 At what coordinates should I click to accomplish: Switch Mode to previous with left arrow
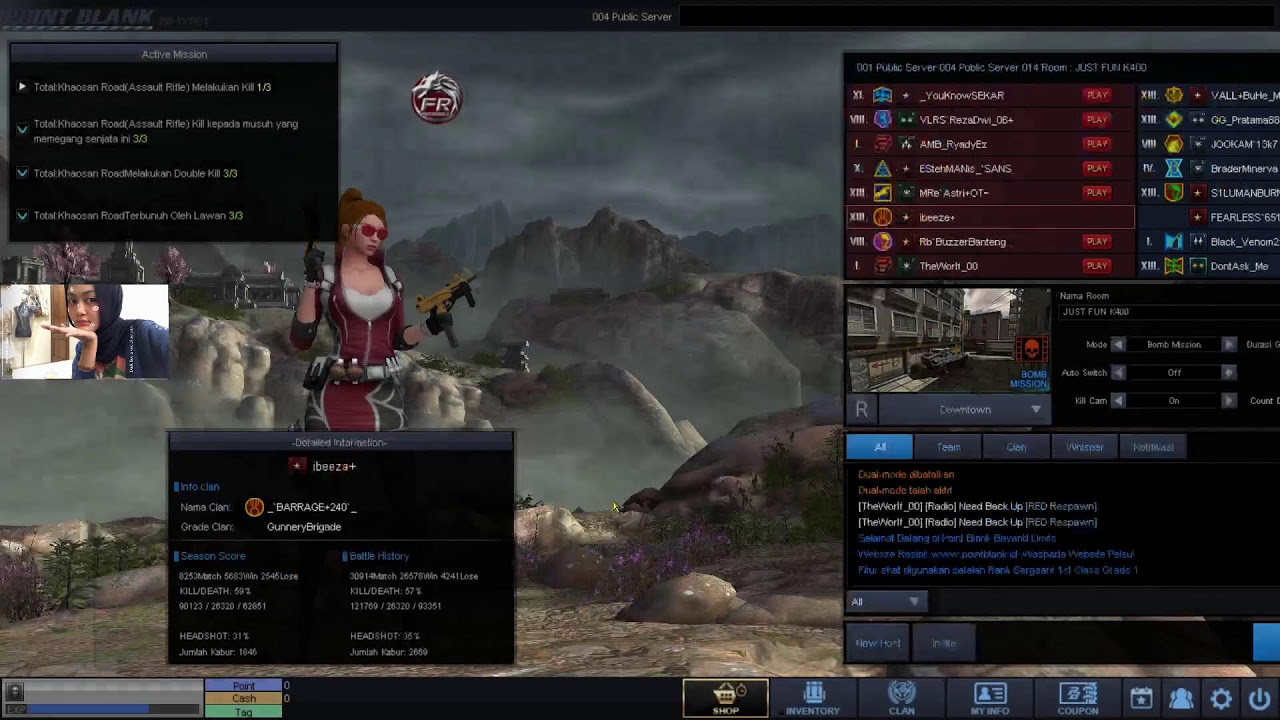pos(1118,344)
